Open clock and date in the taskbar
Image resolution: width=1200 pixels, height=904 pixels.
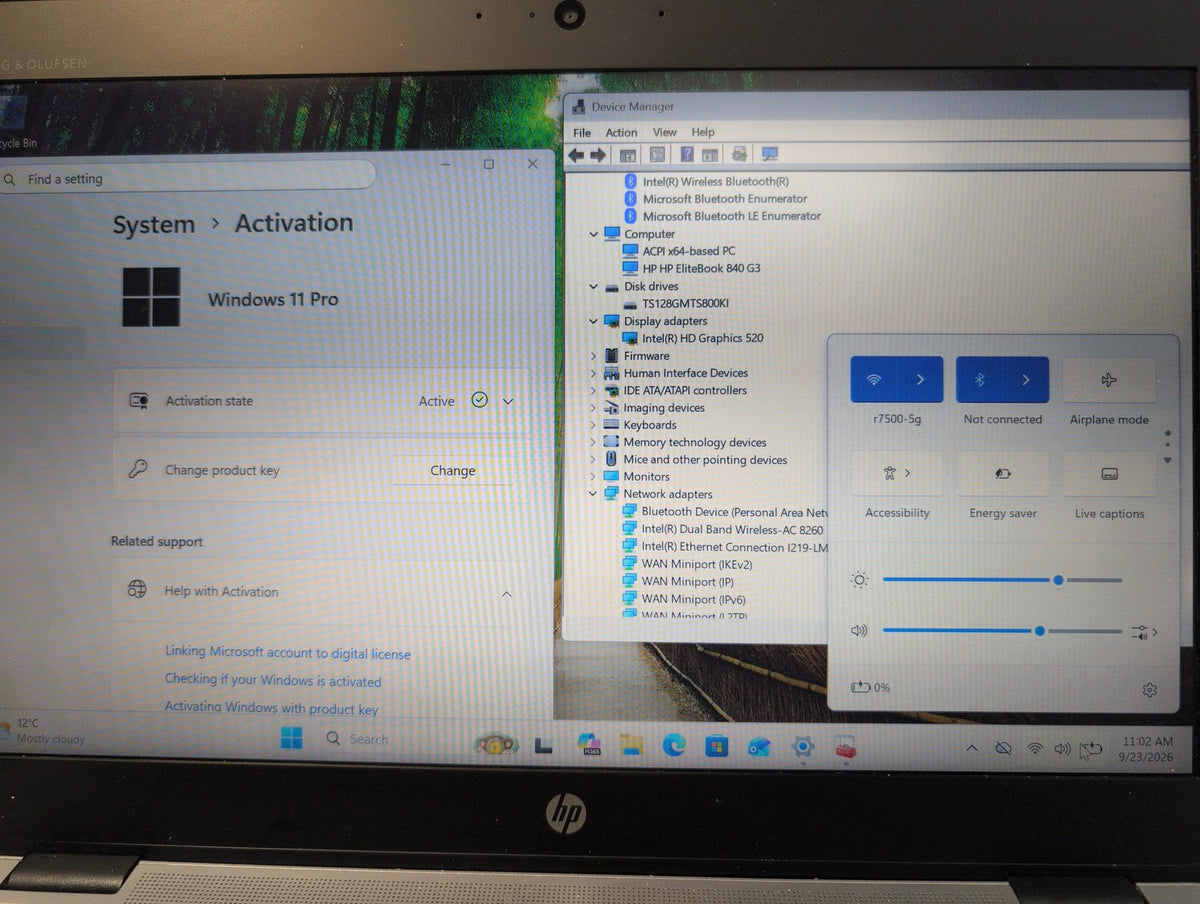(1147, 749)
